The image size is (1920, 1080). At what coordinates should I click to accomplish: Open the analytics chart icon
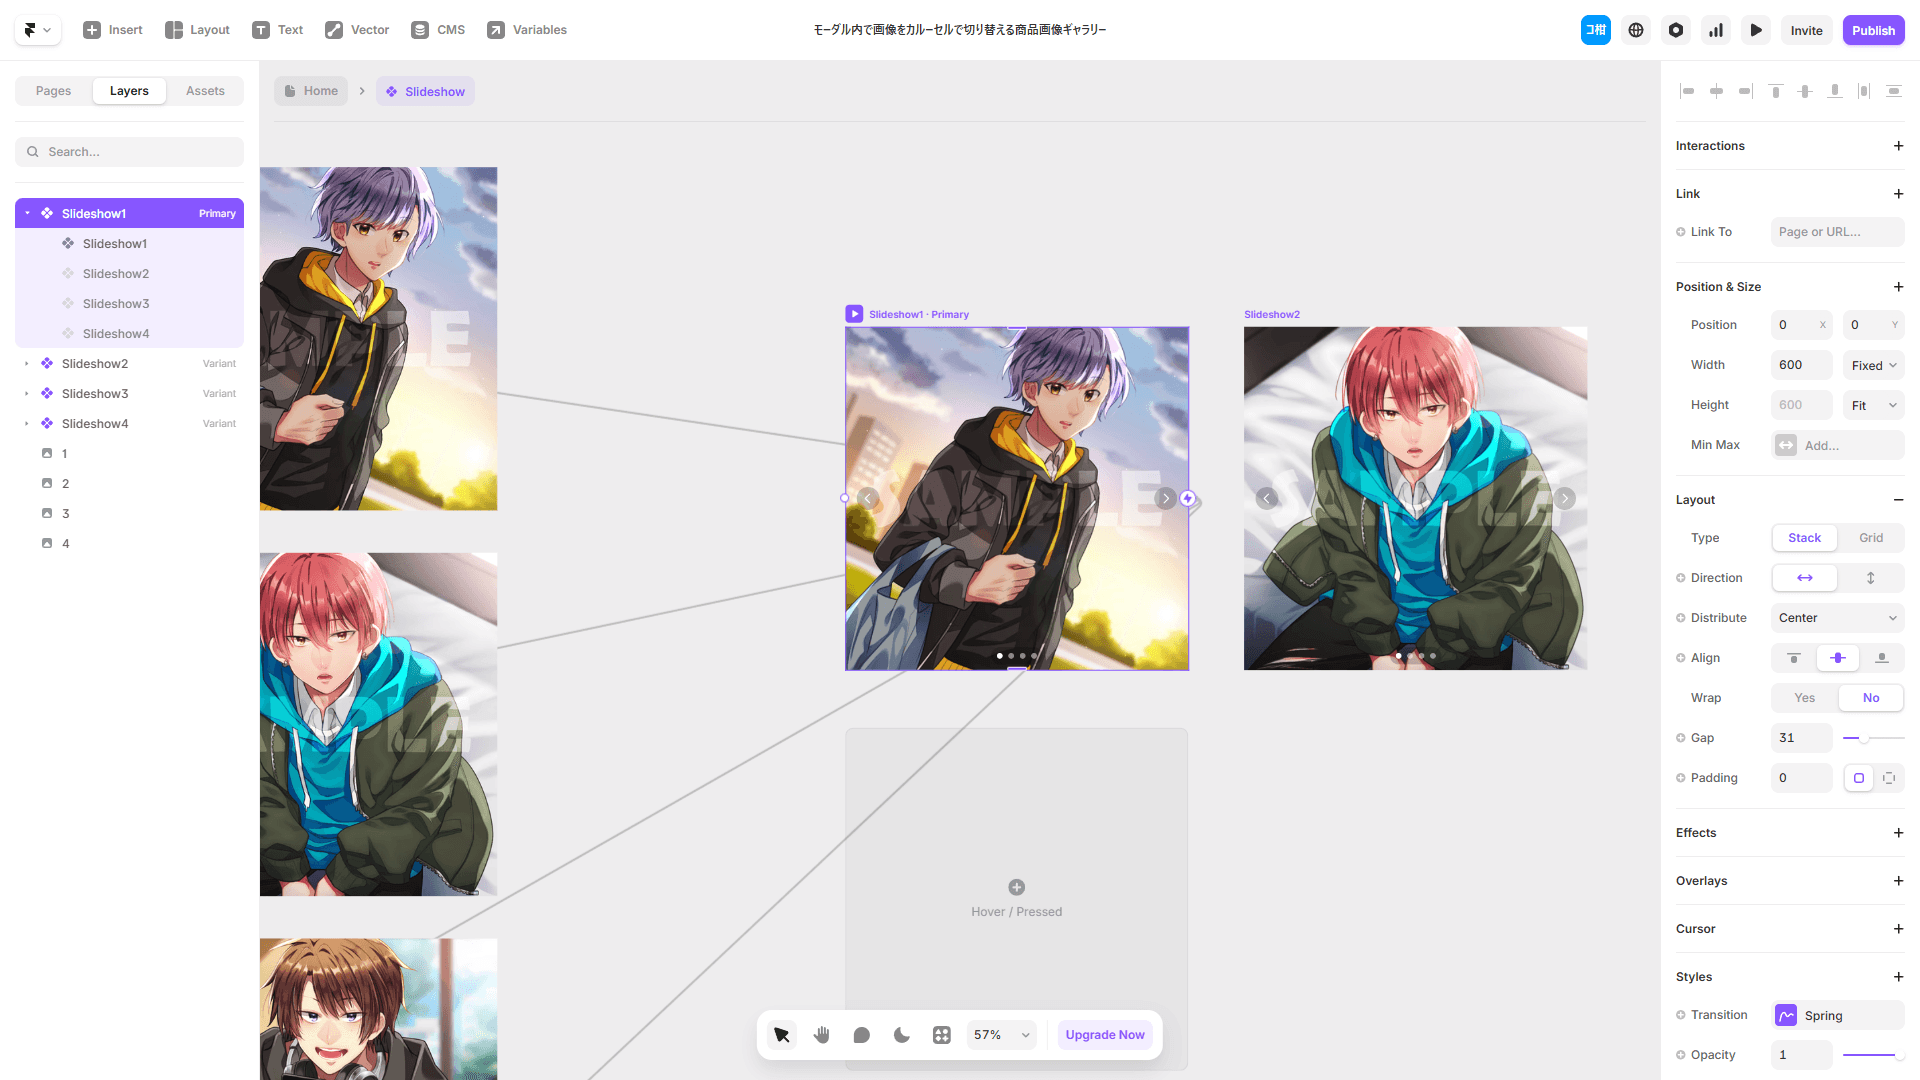[1716, 30]
